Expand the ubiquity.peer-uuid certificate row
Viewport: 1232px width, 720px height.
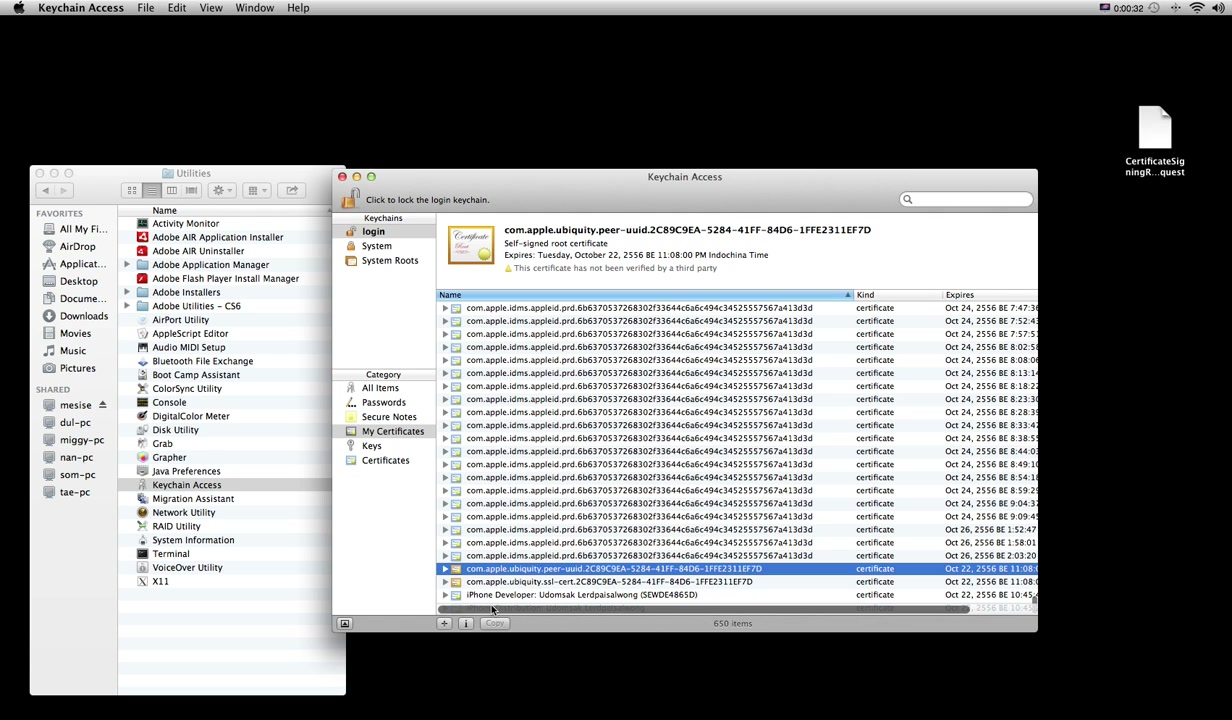click(445, 569)
